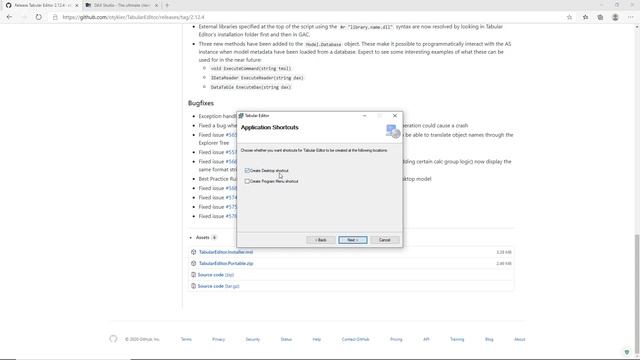
Task: Open the API footer link
Action: 426,340
